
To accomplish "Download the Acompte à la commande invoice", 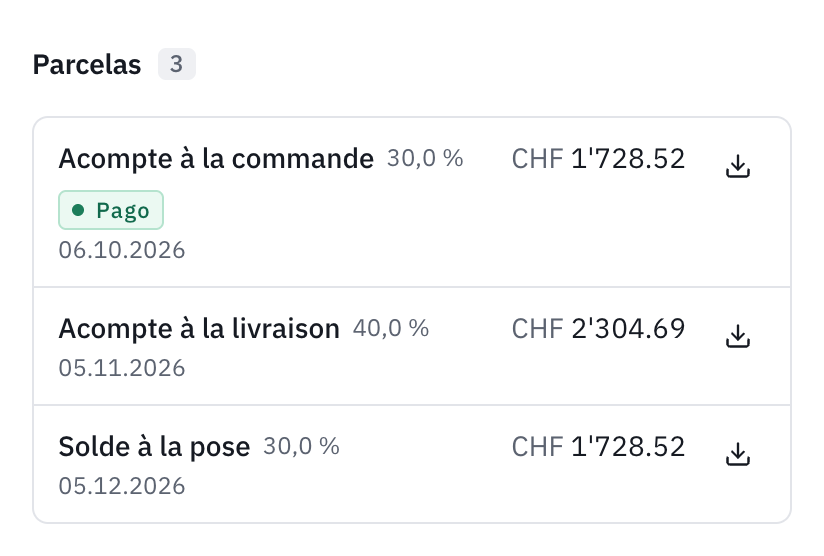I will click(x=738, y=166).
